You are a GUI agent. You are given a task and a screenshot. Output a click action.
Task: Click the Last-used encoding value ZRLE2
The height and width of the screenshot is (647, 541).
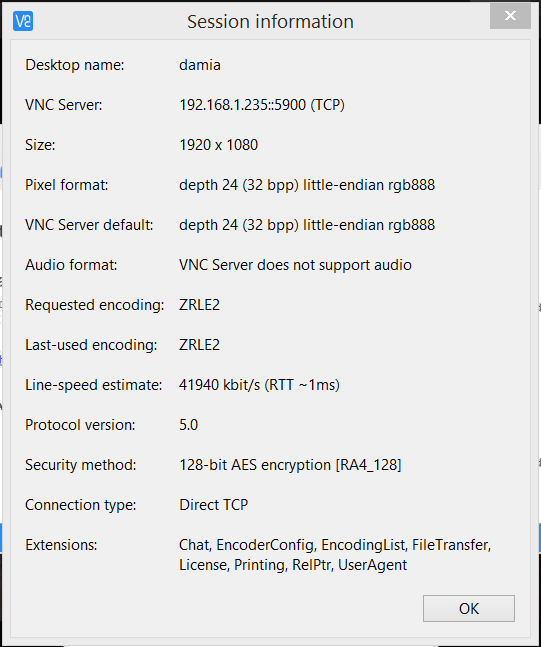point(199,345)
